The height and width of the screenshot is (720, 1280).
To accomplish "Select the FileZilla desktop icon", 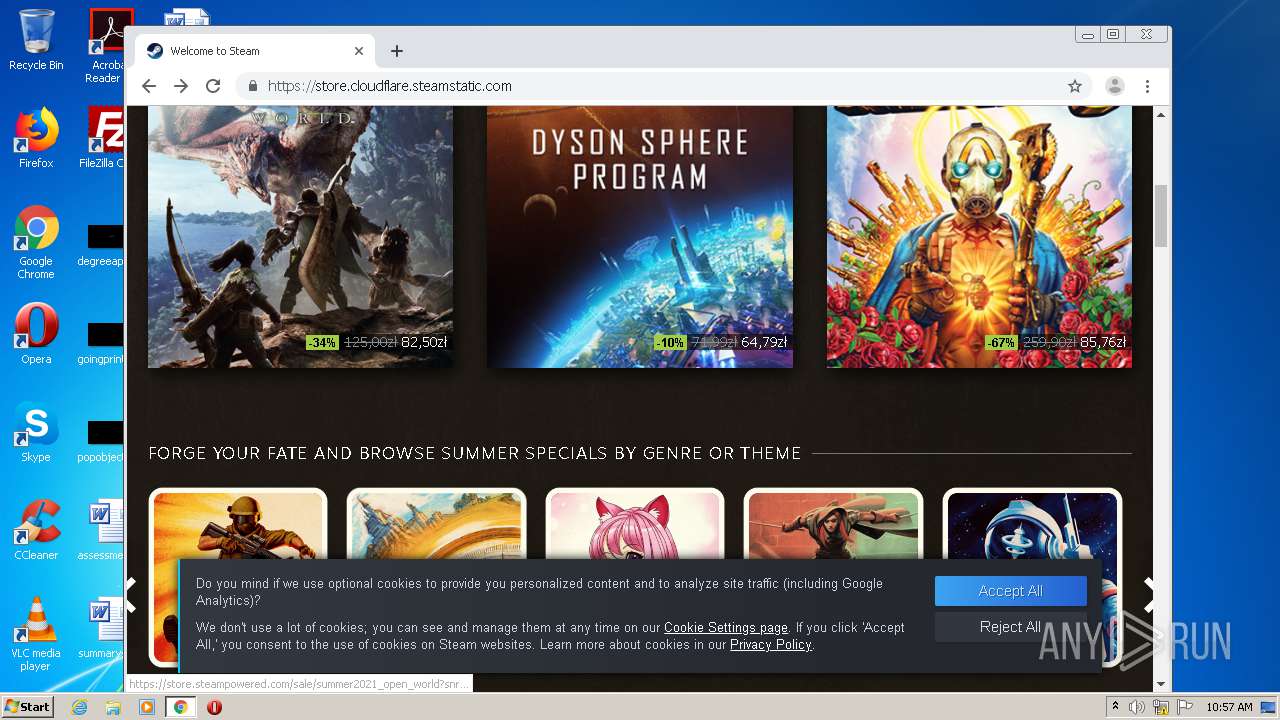I will tap(103, 138).
